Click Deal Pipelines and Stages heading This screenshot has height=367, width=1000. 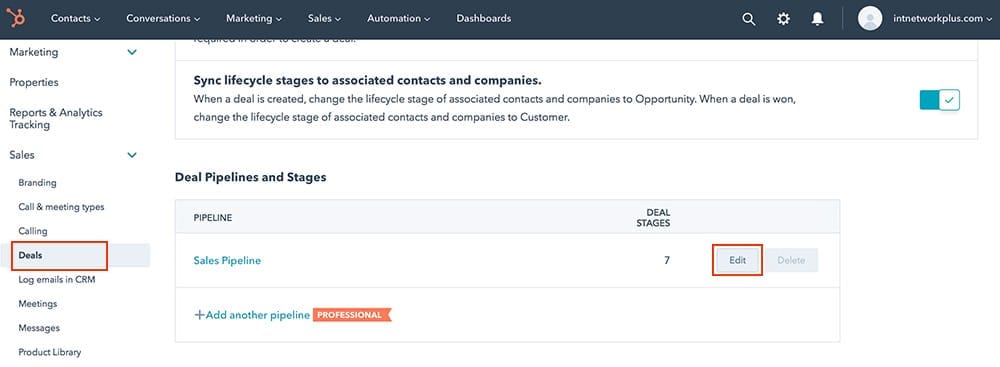coord(251,177)
